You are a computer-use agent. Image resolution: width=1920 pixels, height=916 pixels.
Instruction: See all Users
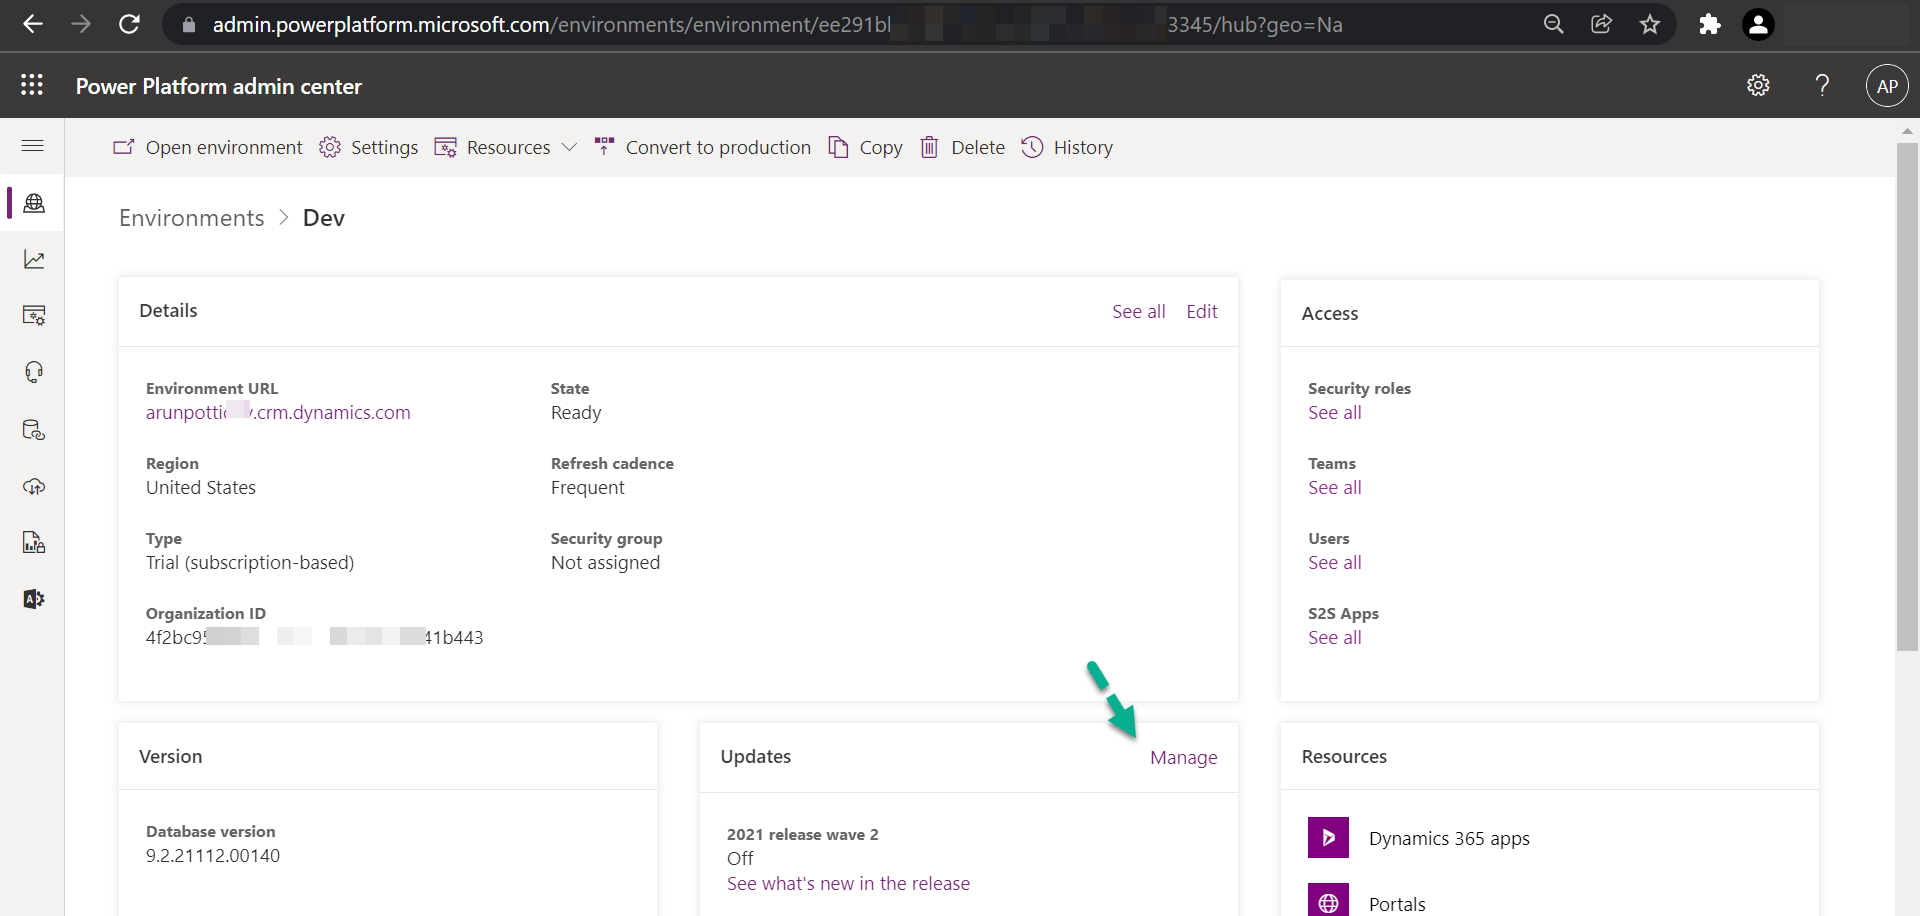pos(1335,562)
